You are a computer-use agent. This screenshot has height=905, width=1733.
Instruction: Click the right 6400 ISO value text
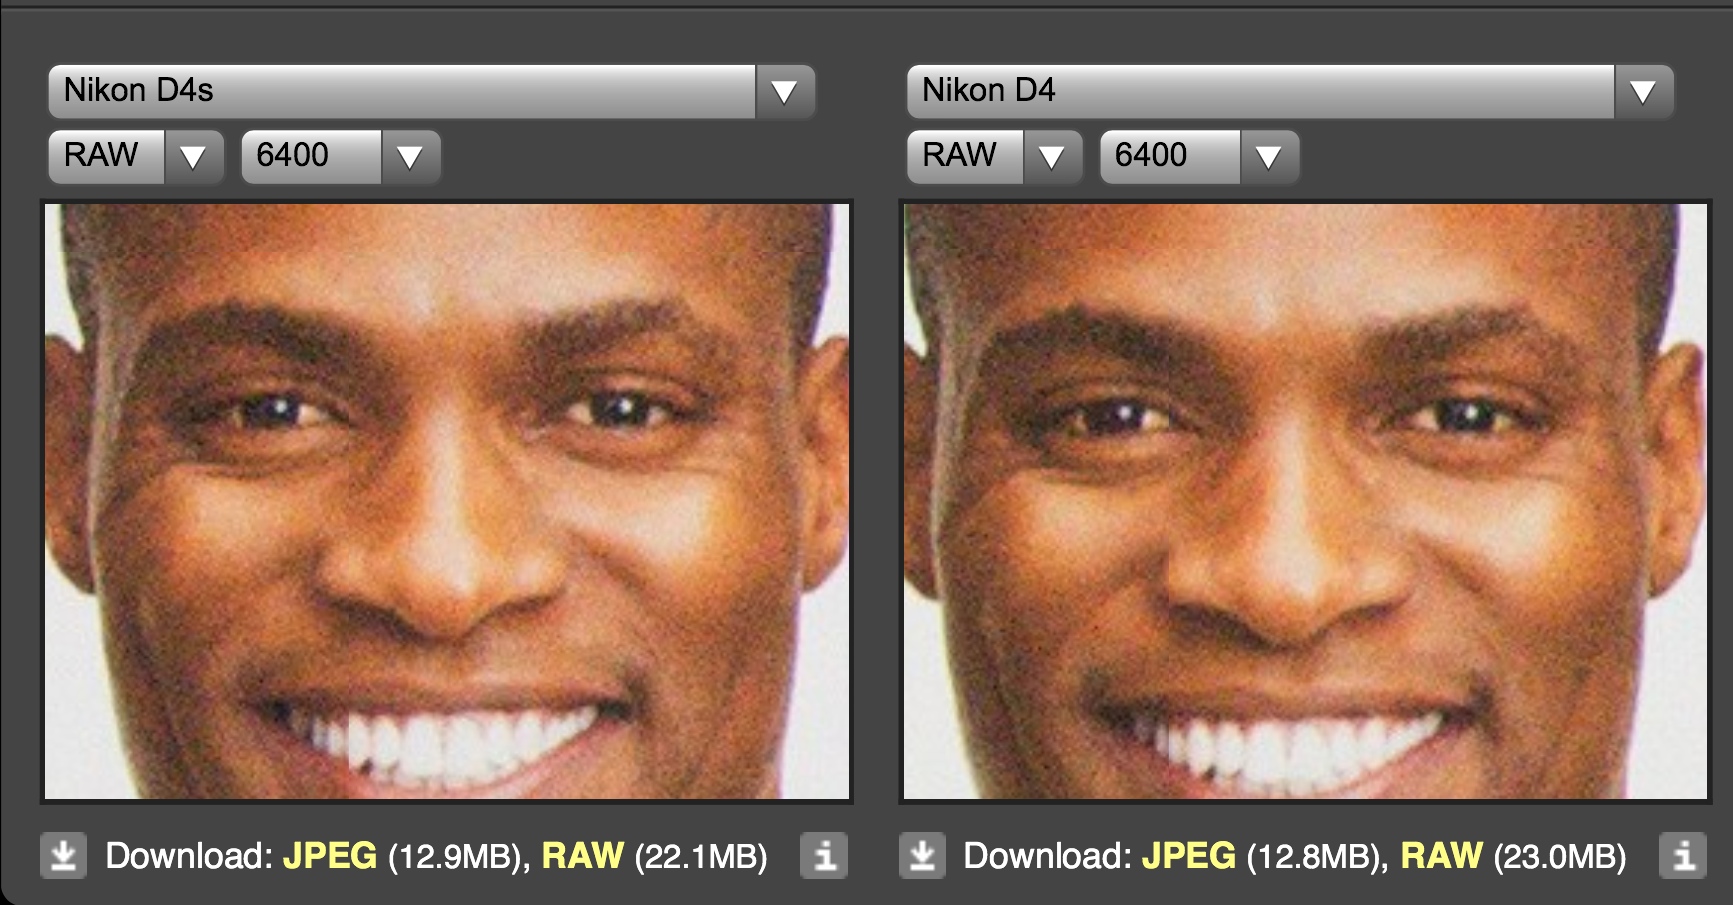coord(1151,155)
